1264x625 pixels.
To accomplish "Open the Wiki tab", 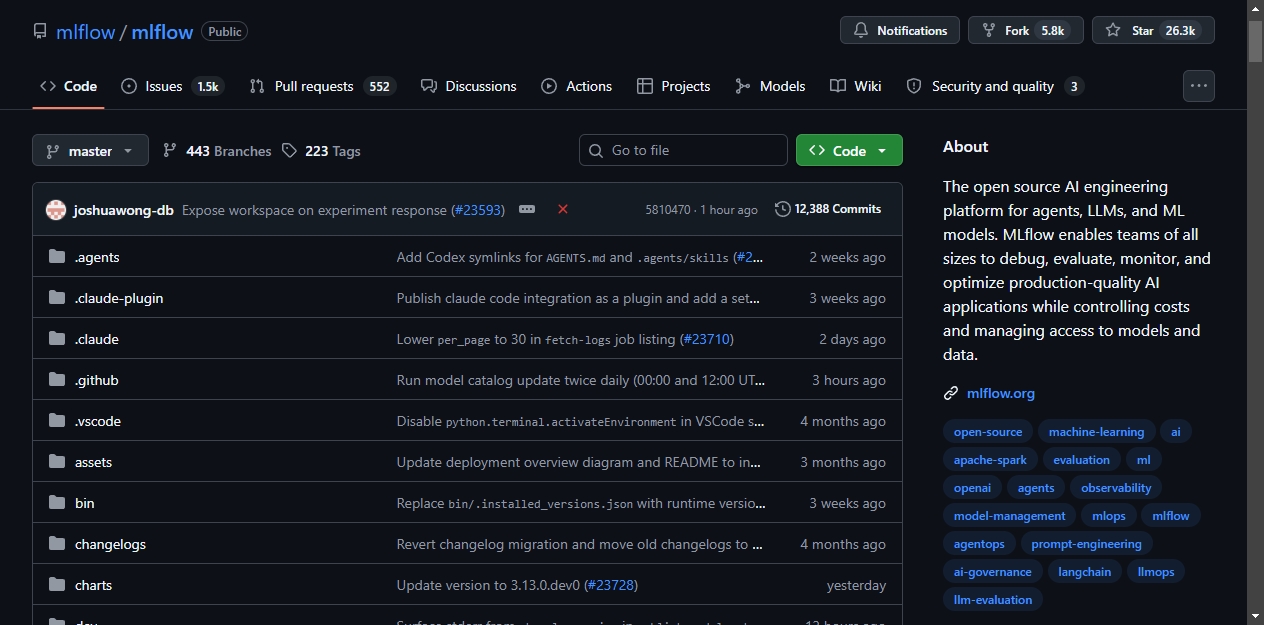I will [x=856, y=86].
